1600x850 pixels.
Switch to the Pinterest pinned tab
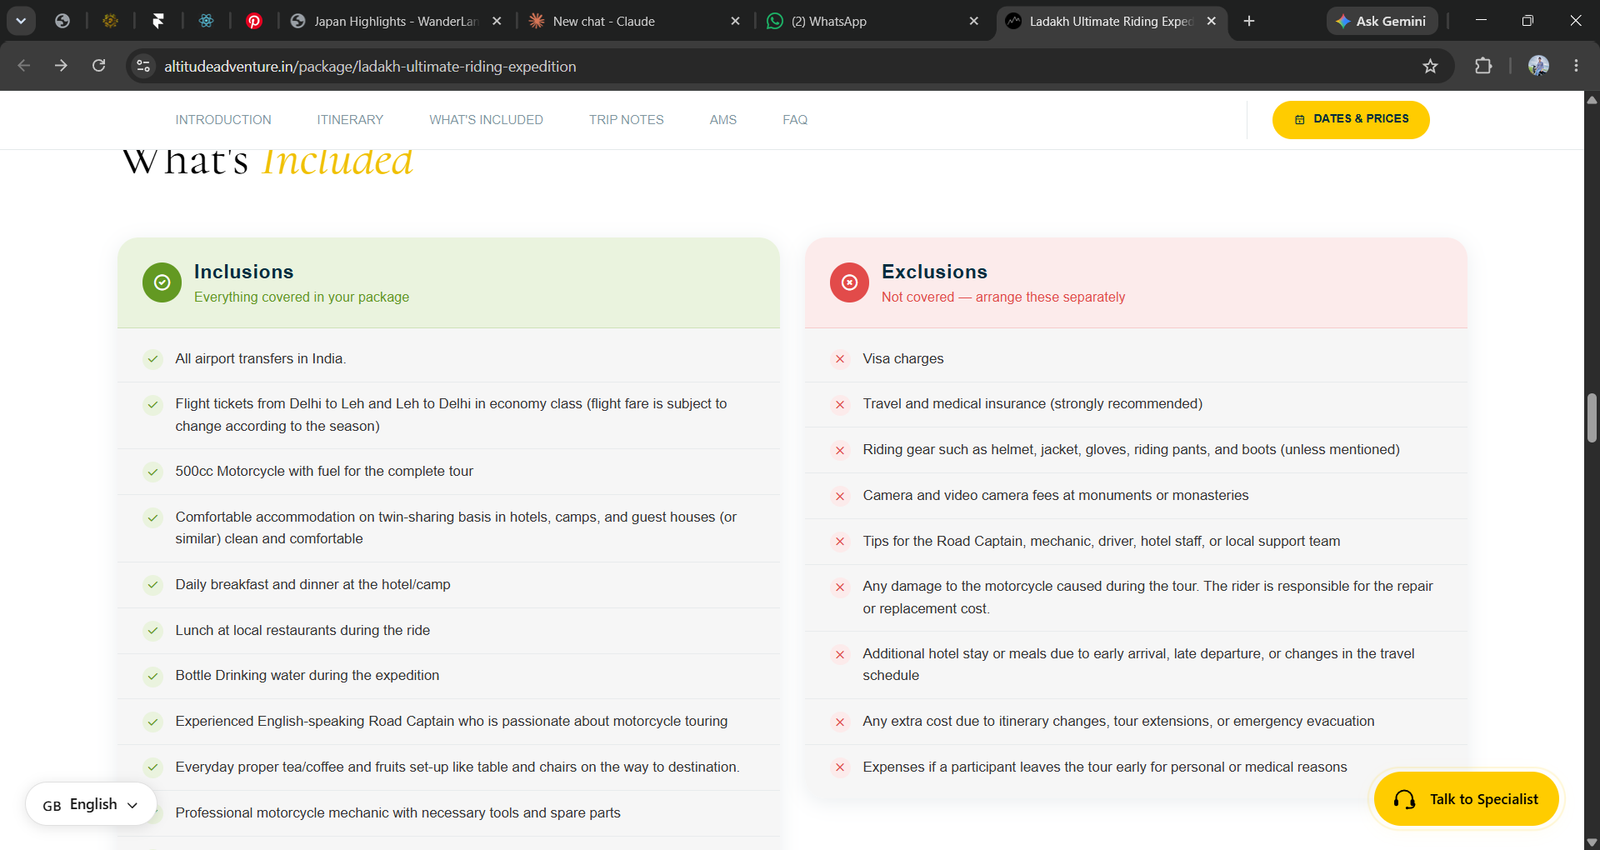click(254, 20)
